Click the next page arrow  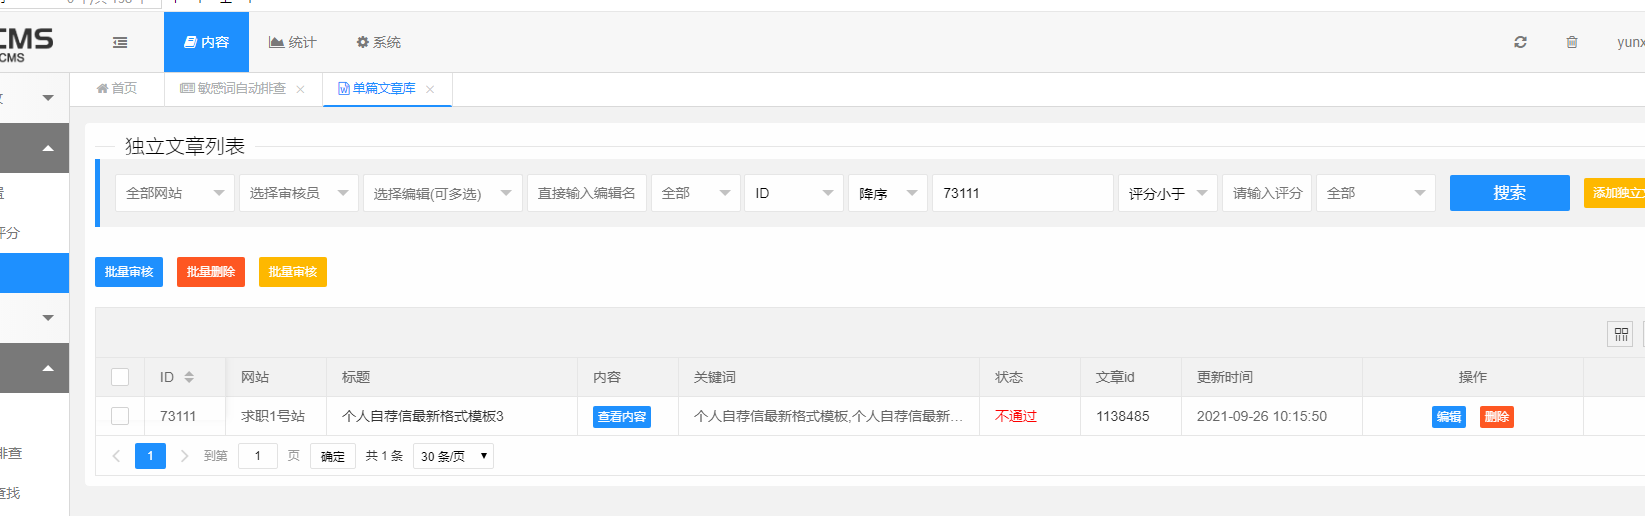(x=184, y=456)
